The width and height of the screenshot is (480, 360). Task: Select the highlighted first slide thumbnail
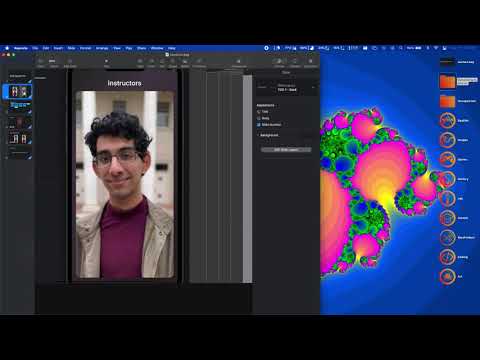pos(18,91)
